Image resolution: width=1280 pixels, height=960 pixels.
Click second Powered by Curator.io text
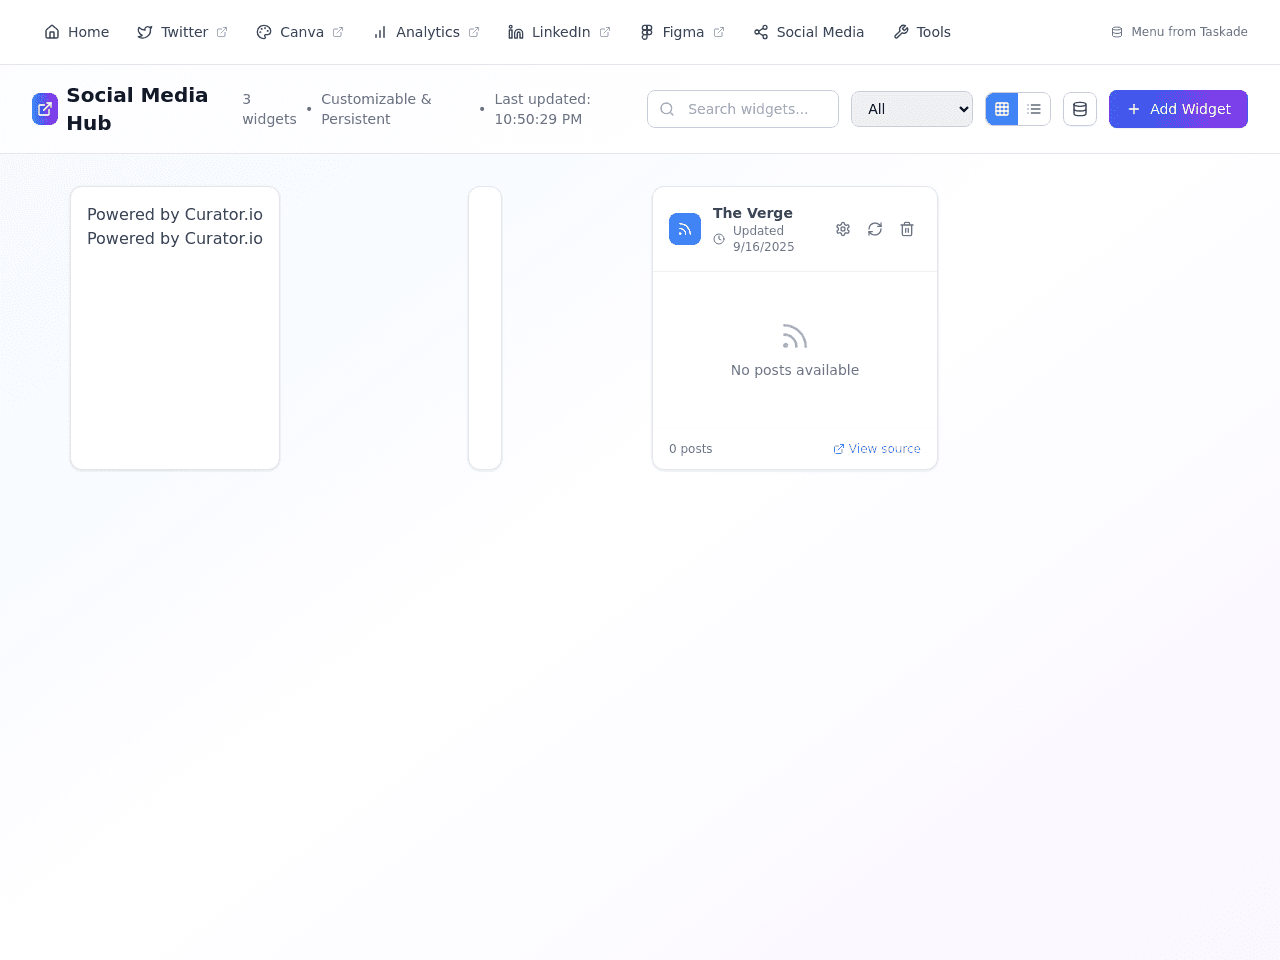coord(175,238)
